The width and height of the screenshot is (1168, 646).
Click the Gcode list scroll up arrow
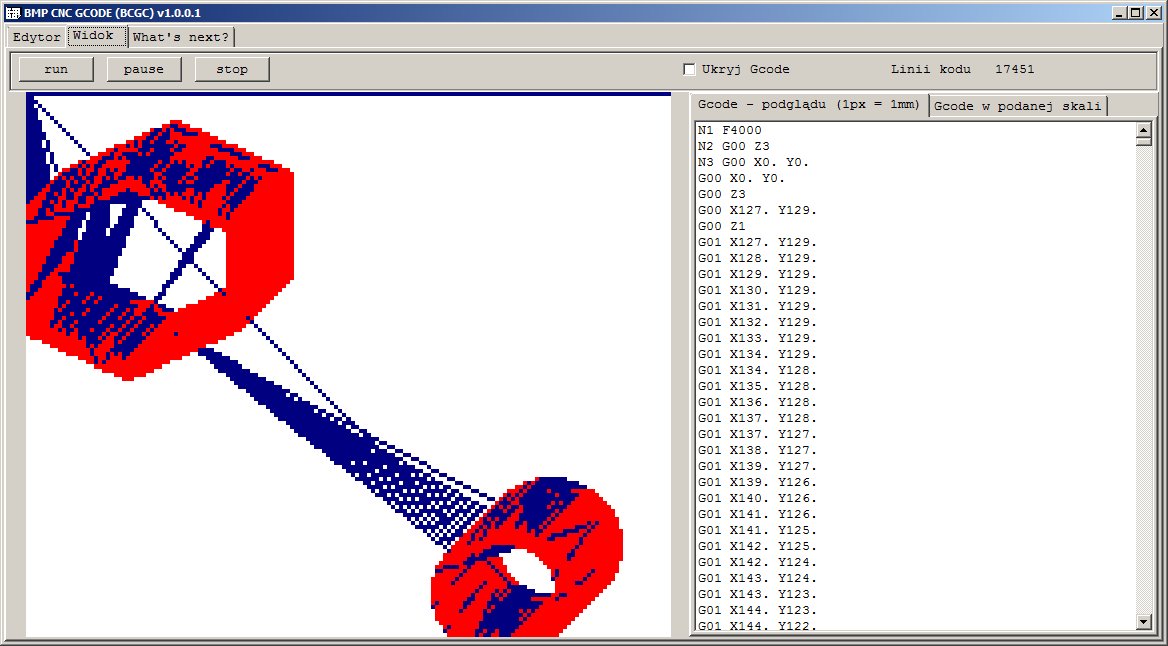[x=1144, y=130]
